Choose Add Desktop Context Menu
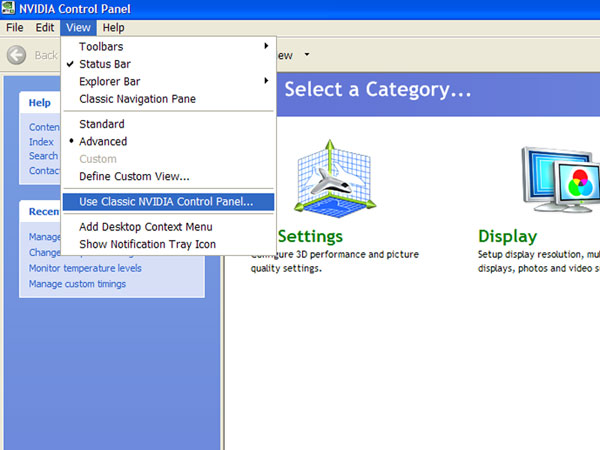 pyautogui.click(x=145, y=227)
